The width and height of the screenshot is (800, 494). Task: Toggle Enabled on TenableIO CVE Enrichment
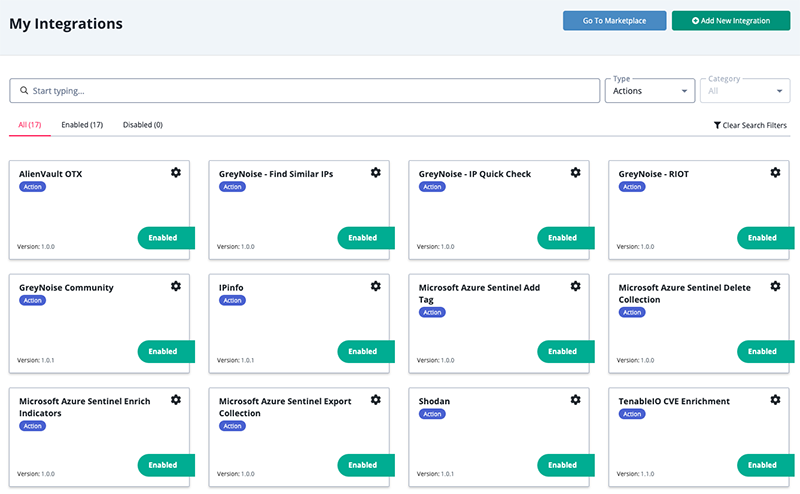[x=766, y=465]
